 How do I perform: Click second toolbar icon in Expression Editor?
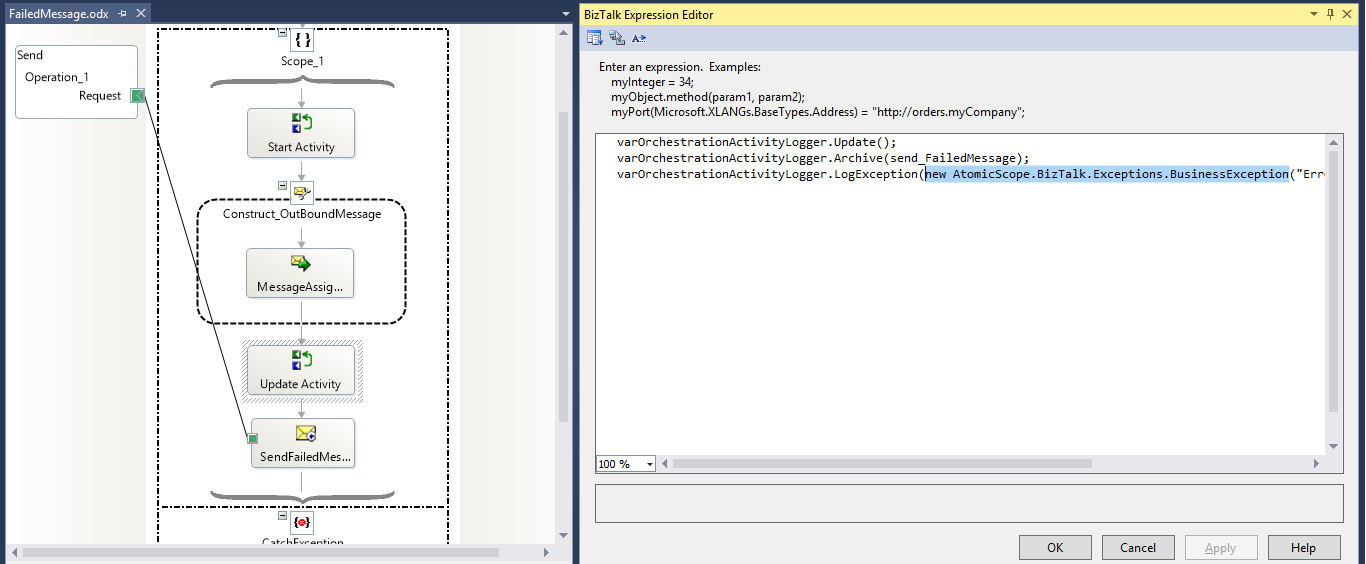617,38
